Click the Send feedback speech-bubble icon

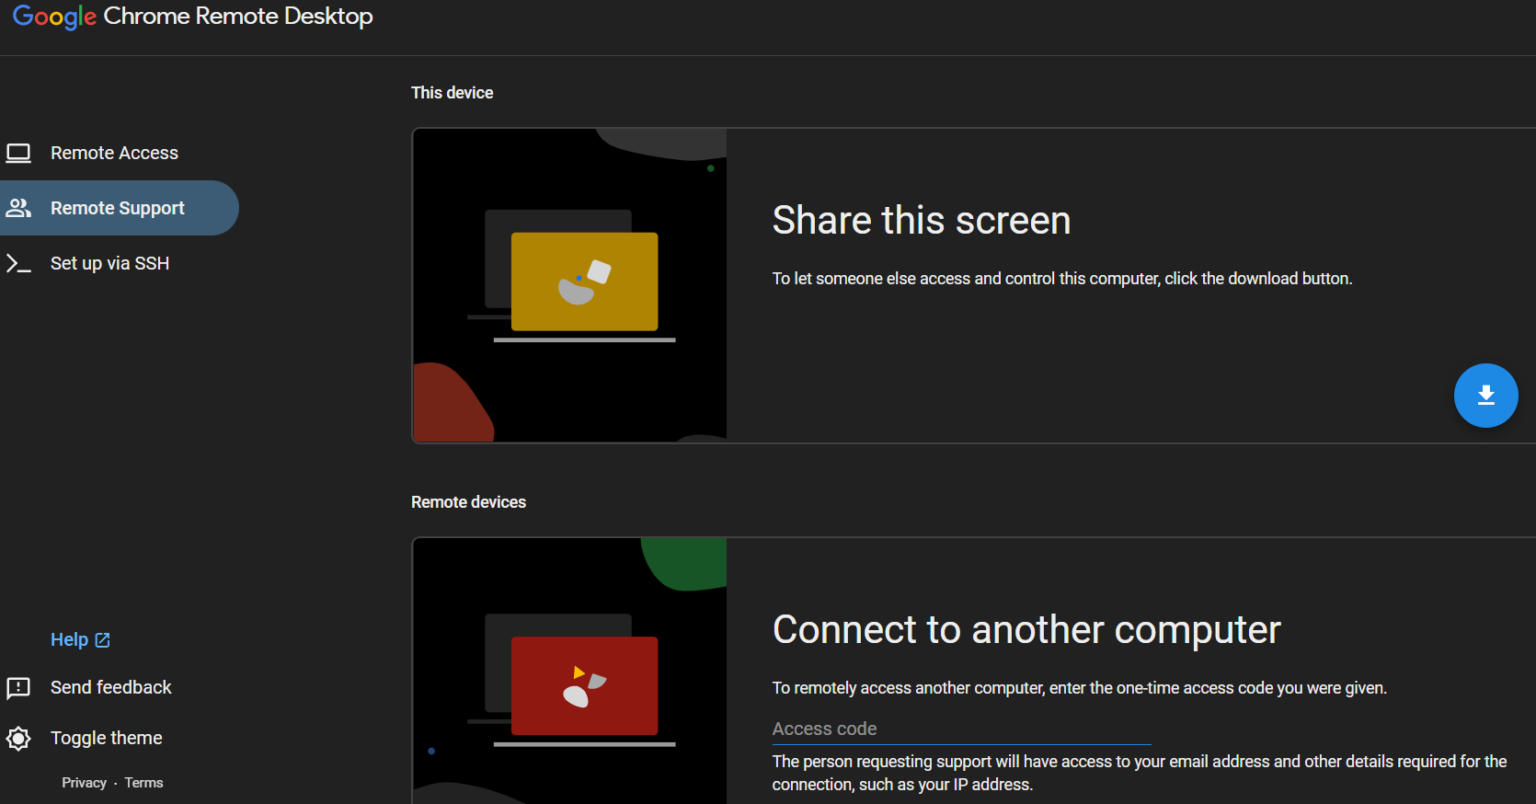click(18, 688)
